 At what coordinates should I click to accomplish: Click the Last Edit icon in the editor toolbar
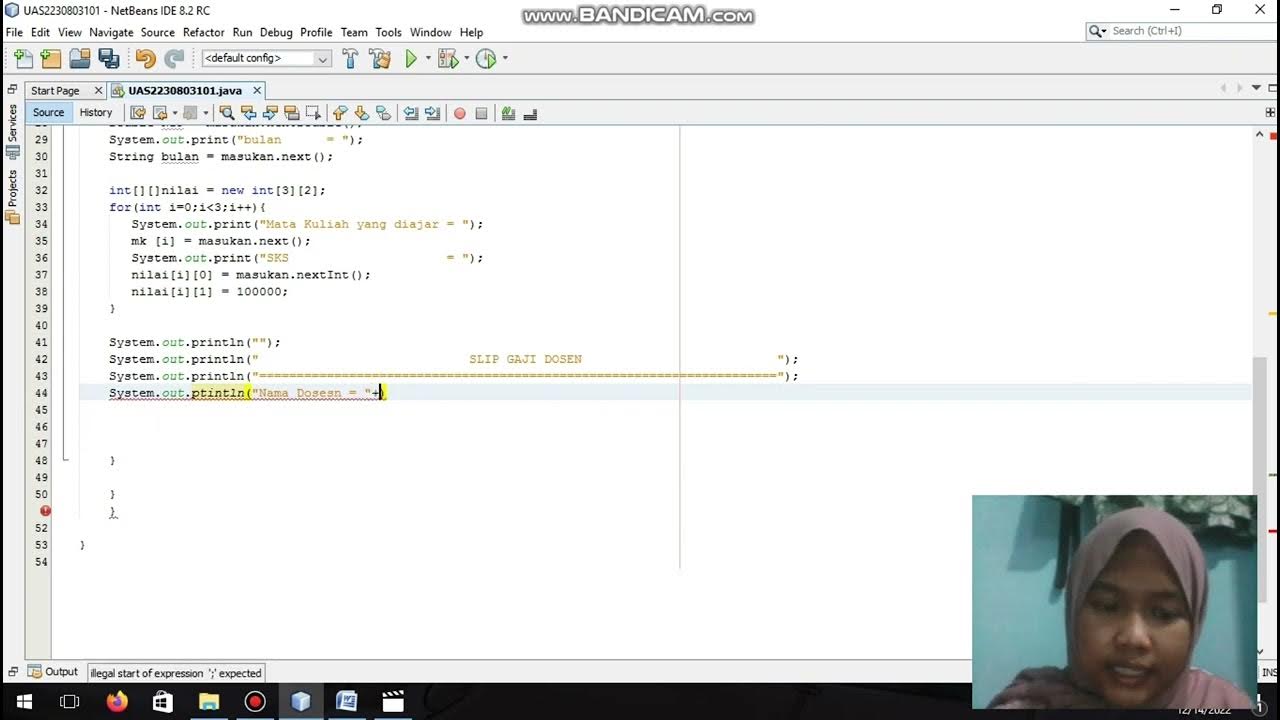pyautogui.click(x=138, y=113)
